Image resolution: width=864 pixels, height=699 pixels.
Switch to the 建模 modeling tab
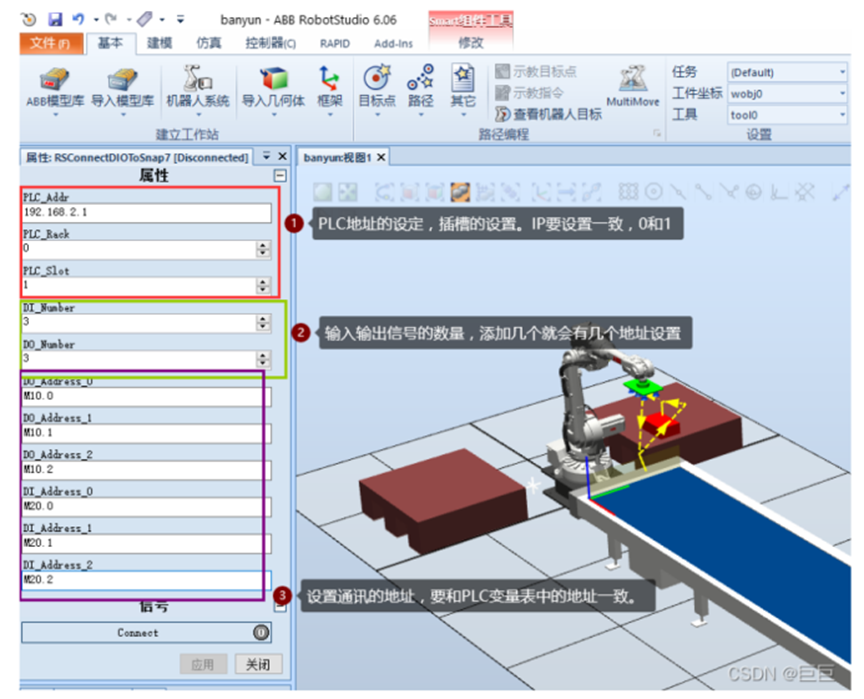160,44
